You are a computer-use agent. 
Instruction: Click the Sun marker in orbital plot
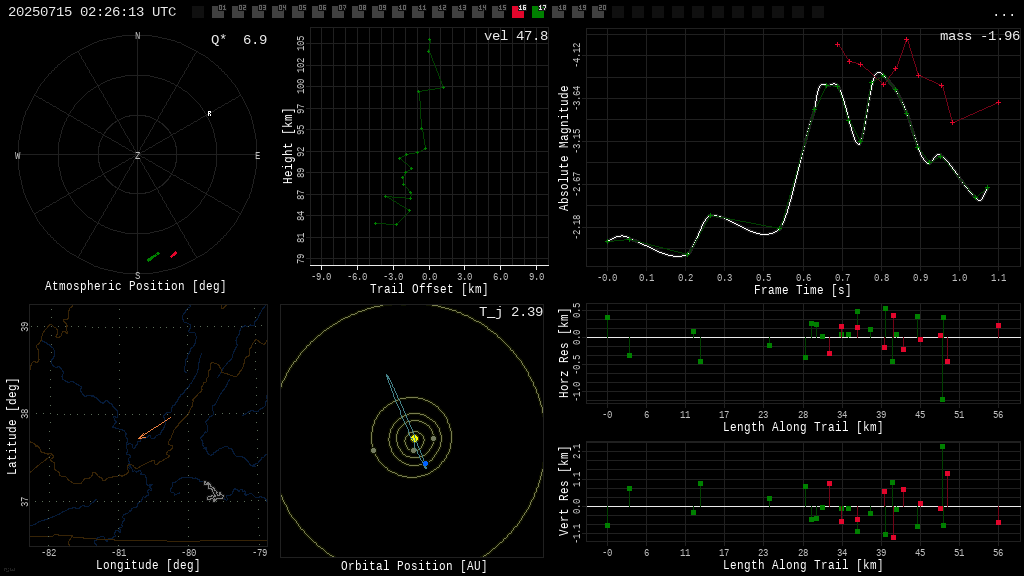[x=414, y=438]
